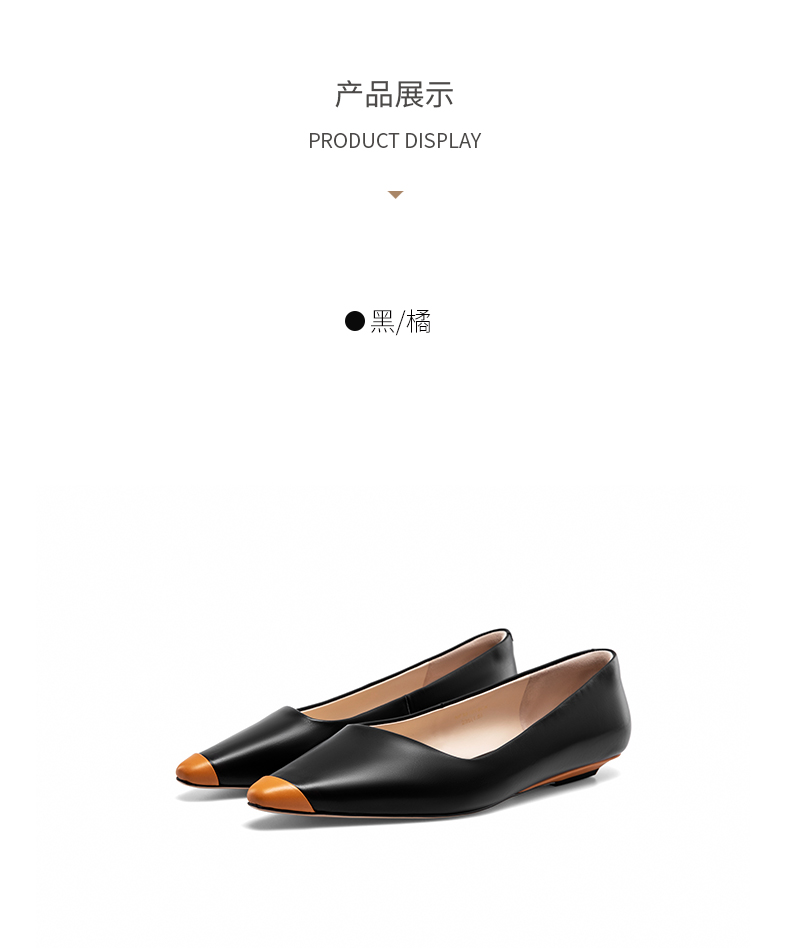Click the brown downward triangle arrow

tap(395, 195)
